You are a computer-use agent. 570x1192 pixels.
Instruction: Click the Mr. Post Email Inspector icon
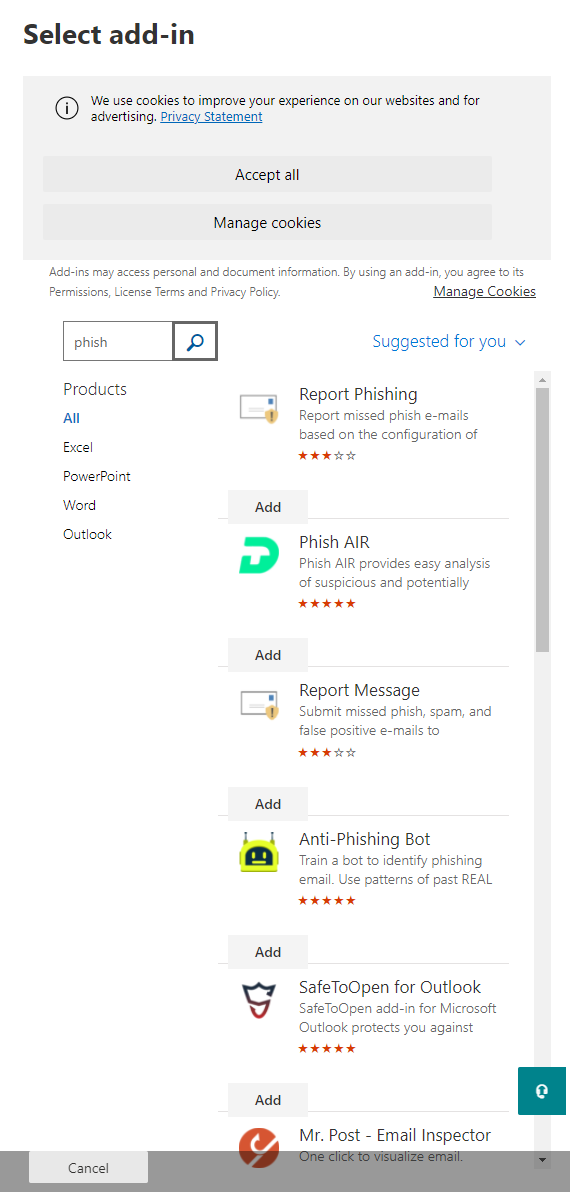(259, 1146)
